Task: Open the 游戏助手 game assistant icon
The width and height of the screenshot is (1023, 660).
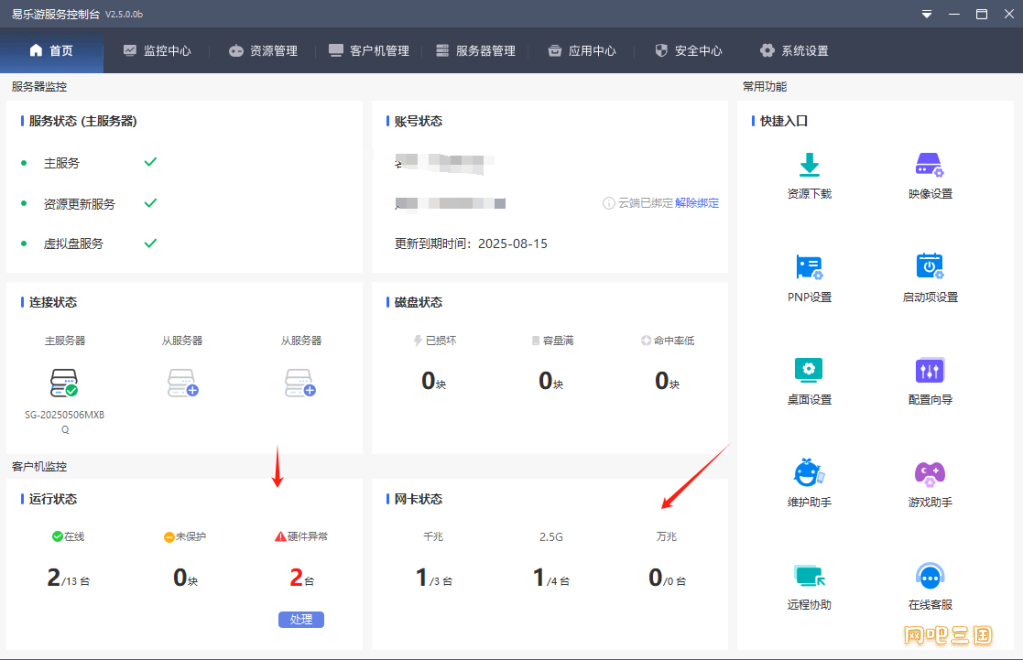Action: pyautogui.click(x=930, y=472)
